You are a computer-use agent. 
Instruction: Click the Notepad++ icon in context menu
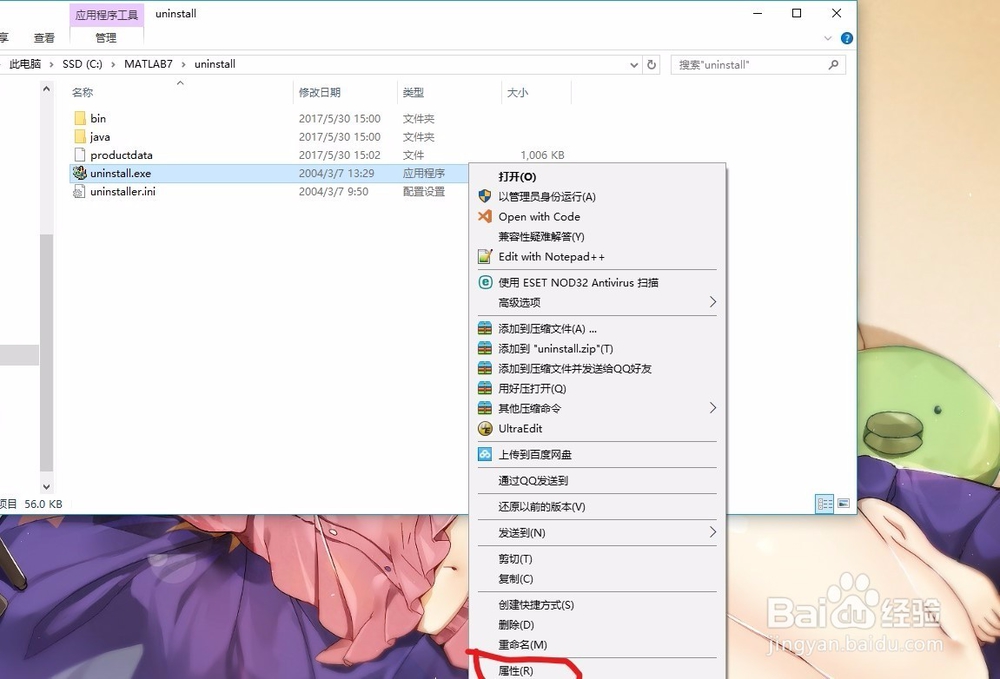pyautogui.click(x=485, y=256)
